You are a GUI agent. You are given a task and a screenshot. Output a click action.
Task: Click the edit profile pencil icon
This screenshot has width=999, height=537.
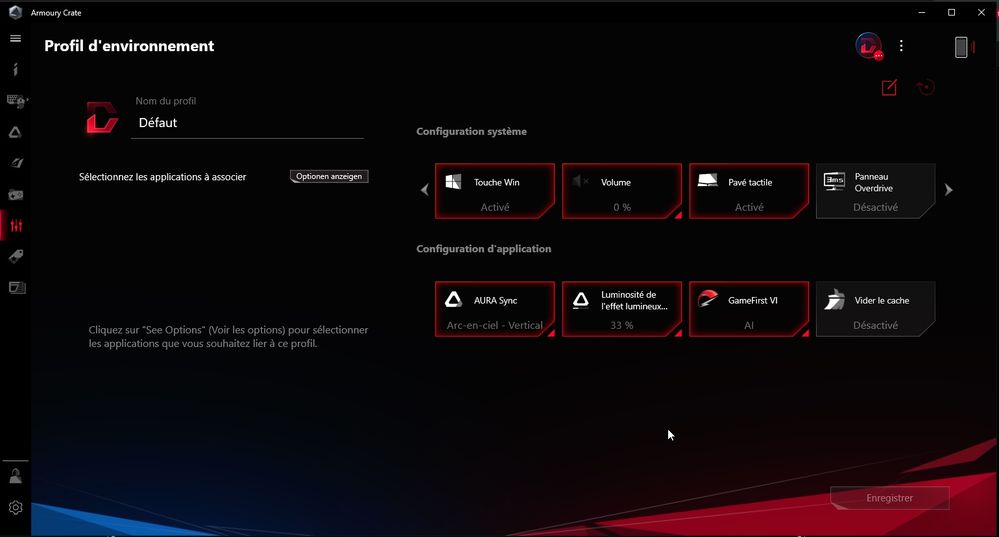(x=889, y=87)
